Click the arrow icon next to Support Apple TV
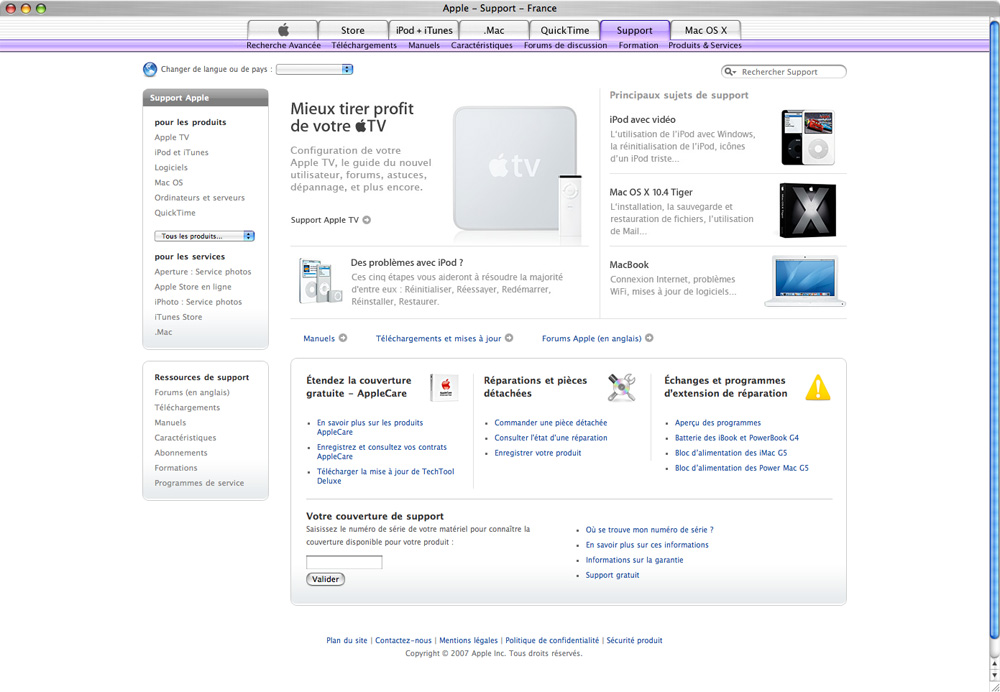Viewport: 1000px width, 692px height. tap(367, 220)
